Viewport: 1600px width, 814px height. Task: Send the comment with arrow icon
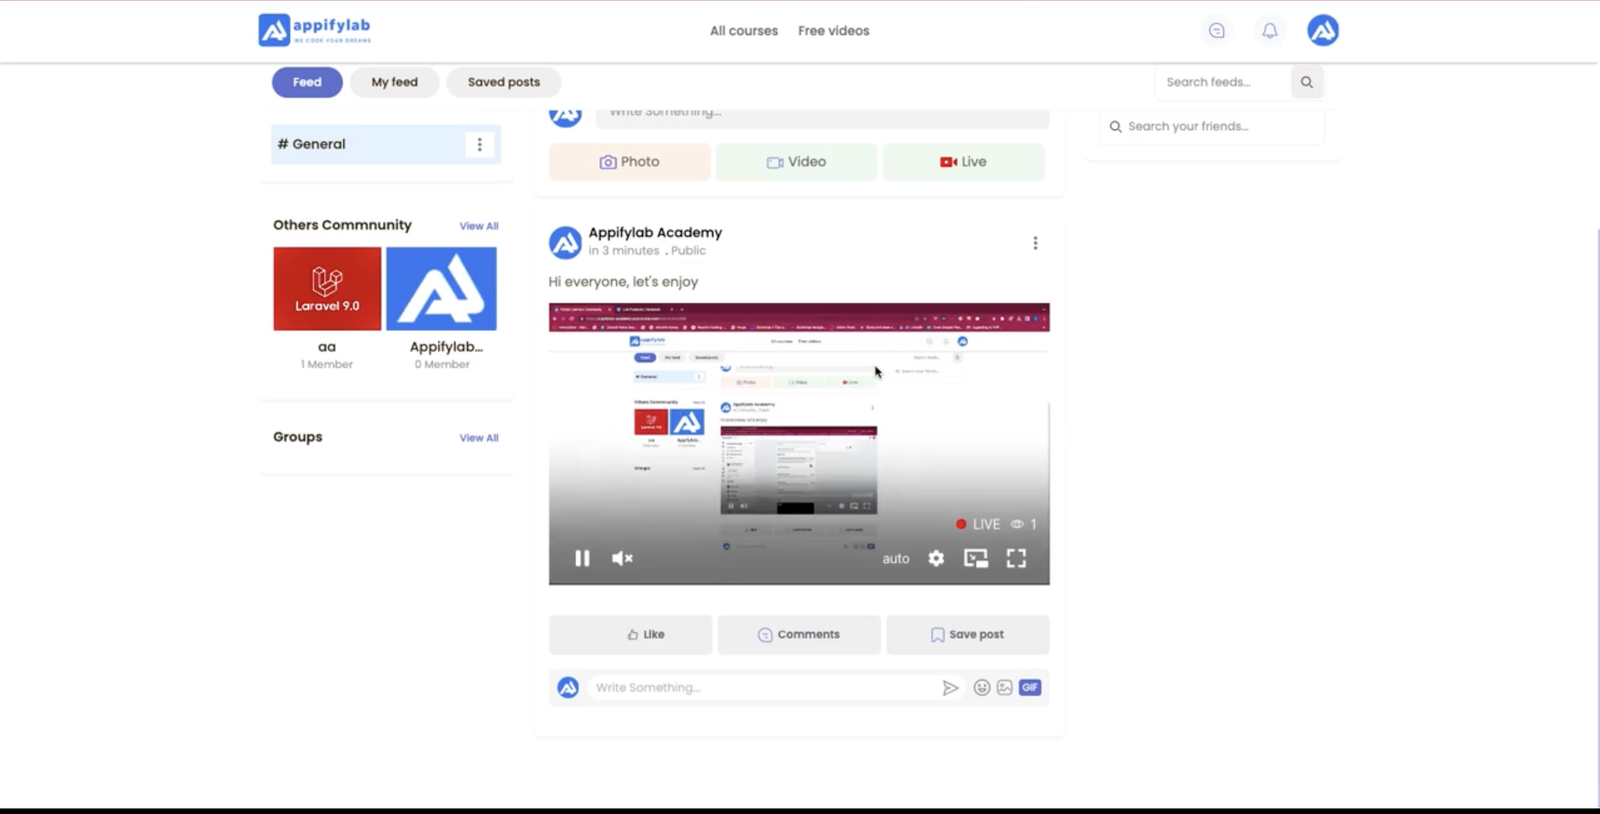click(950, 688)
